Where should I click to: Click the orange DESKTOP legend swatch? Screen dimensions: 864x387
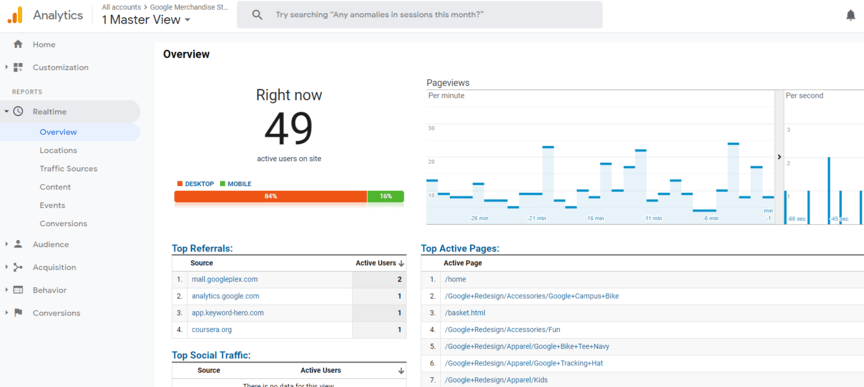pos(180,184)
